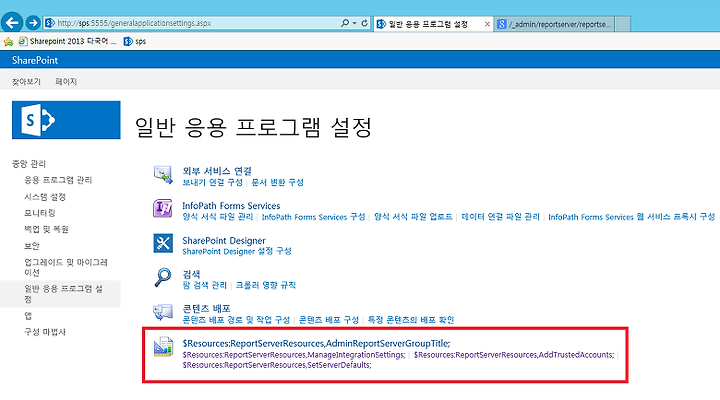Viewport: 720px width, 400px height.
Task: Click the SharePoint Designer section icon
Action: point(163,243)
